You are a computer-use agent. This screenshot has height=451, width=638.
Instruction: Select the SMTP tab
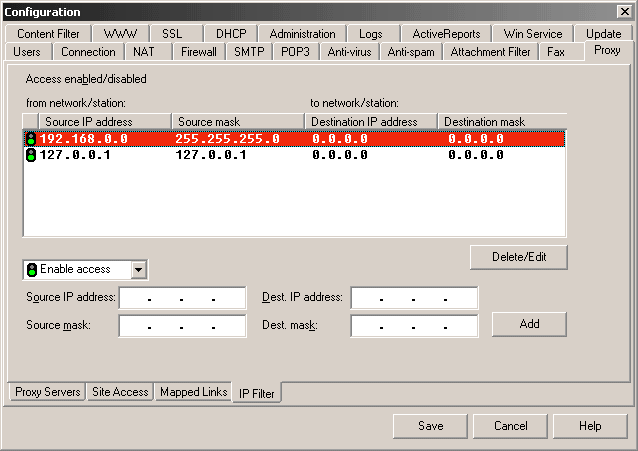(249, 52)
